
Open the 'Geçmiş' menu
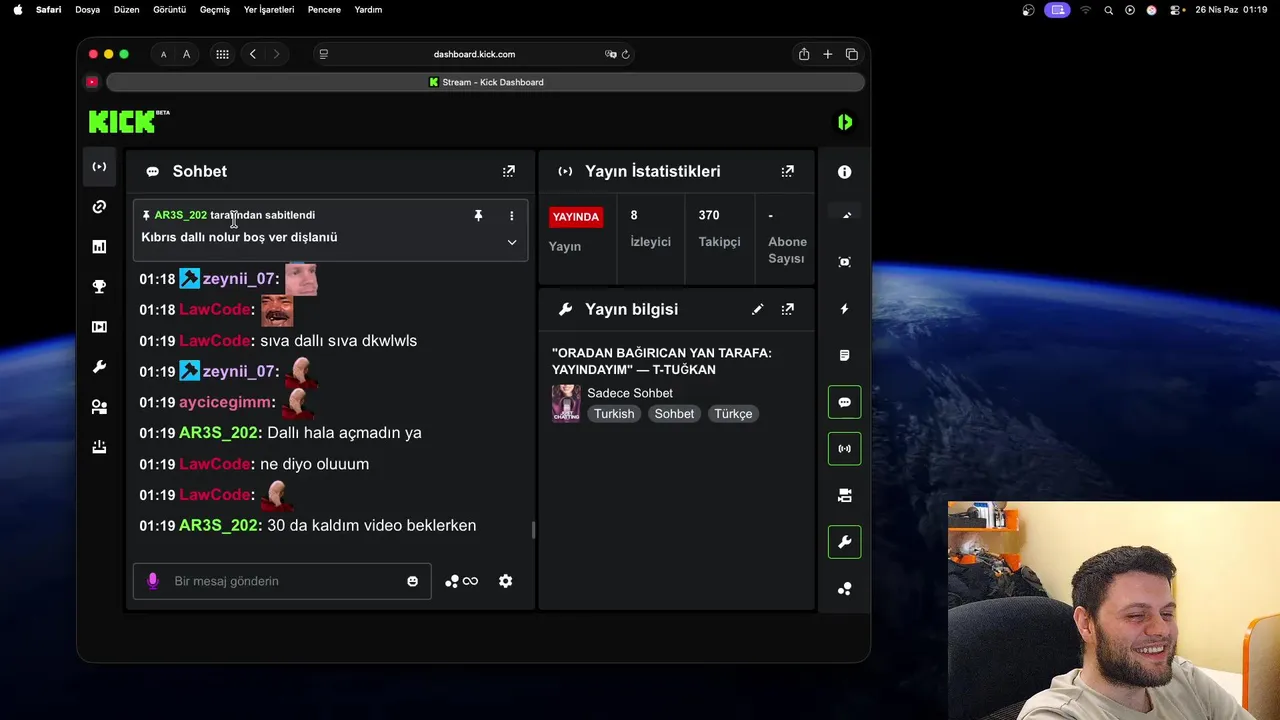point(215,10)
